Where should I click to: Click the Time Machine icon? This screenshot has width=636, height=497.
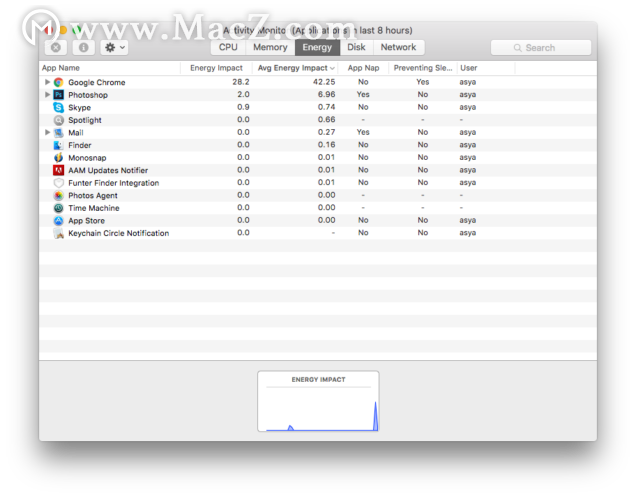point(59,208)
